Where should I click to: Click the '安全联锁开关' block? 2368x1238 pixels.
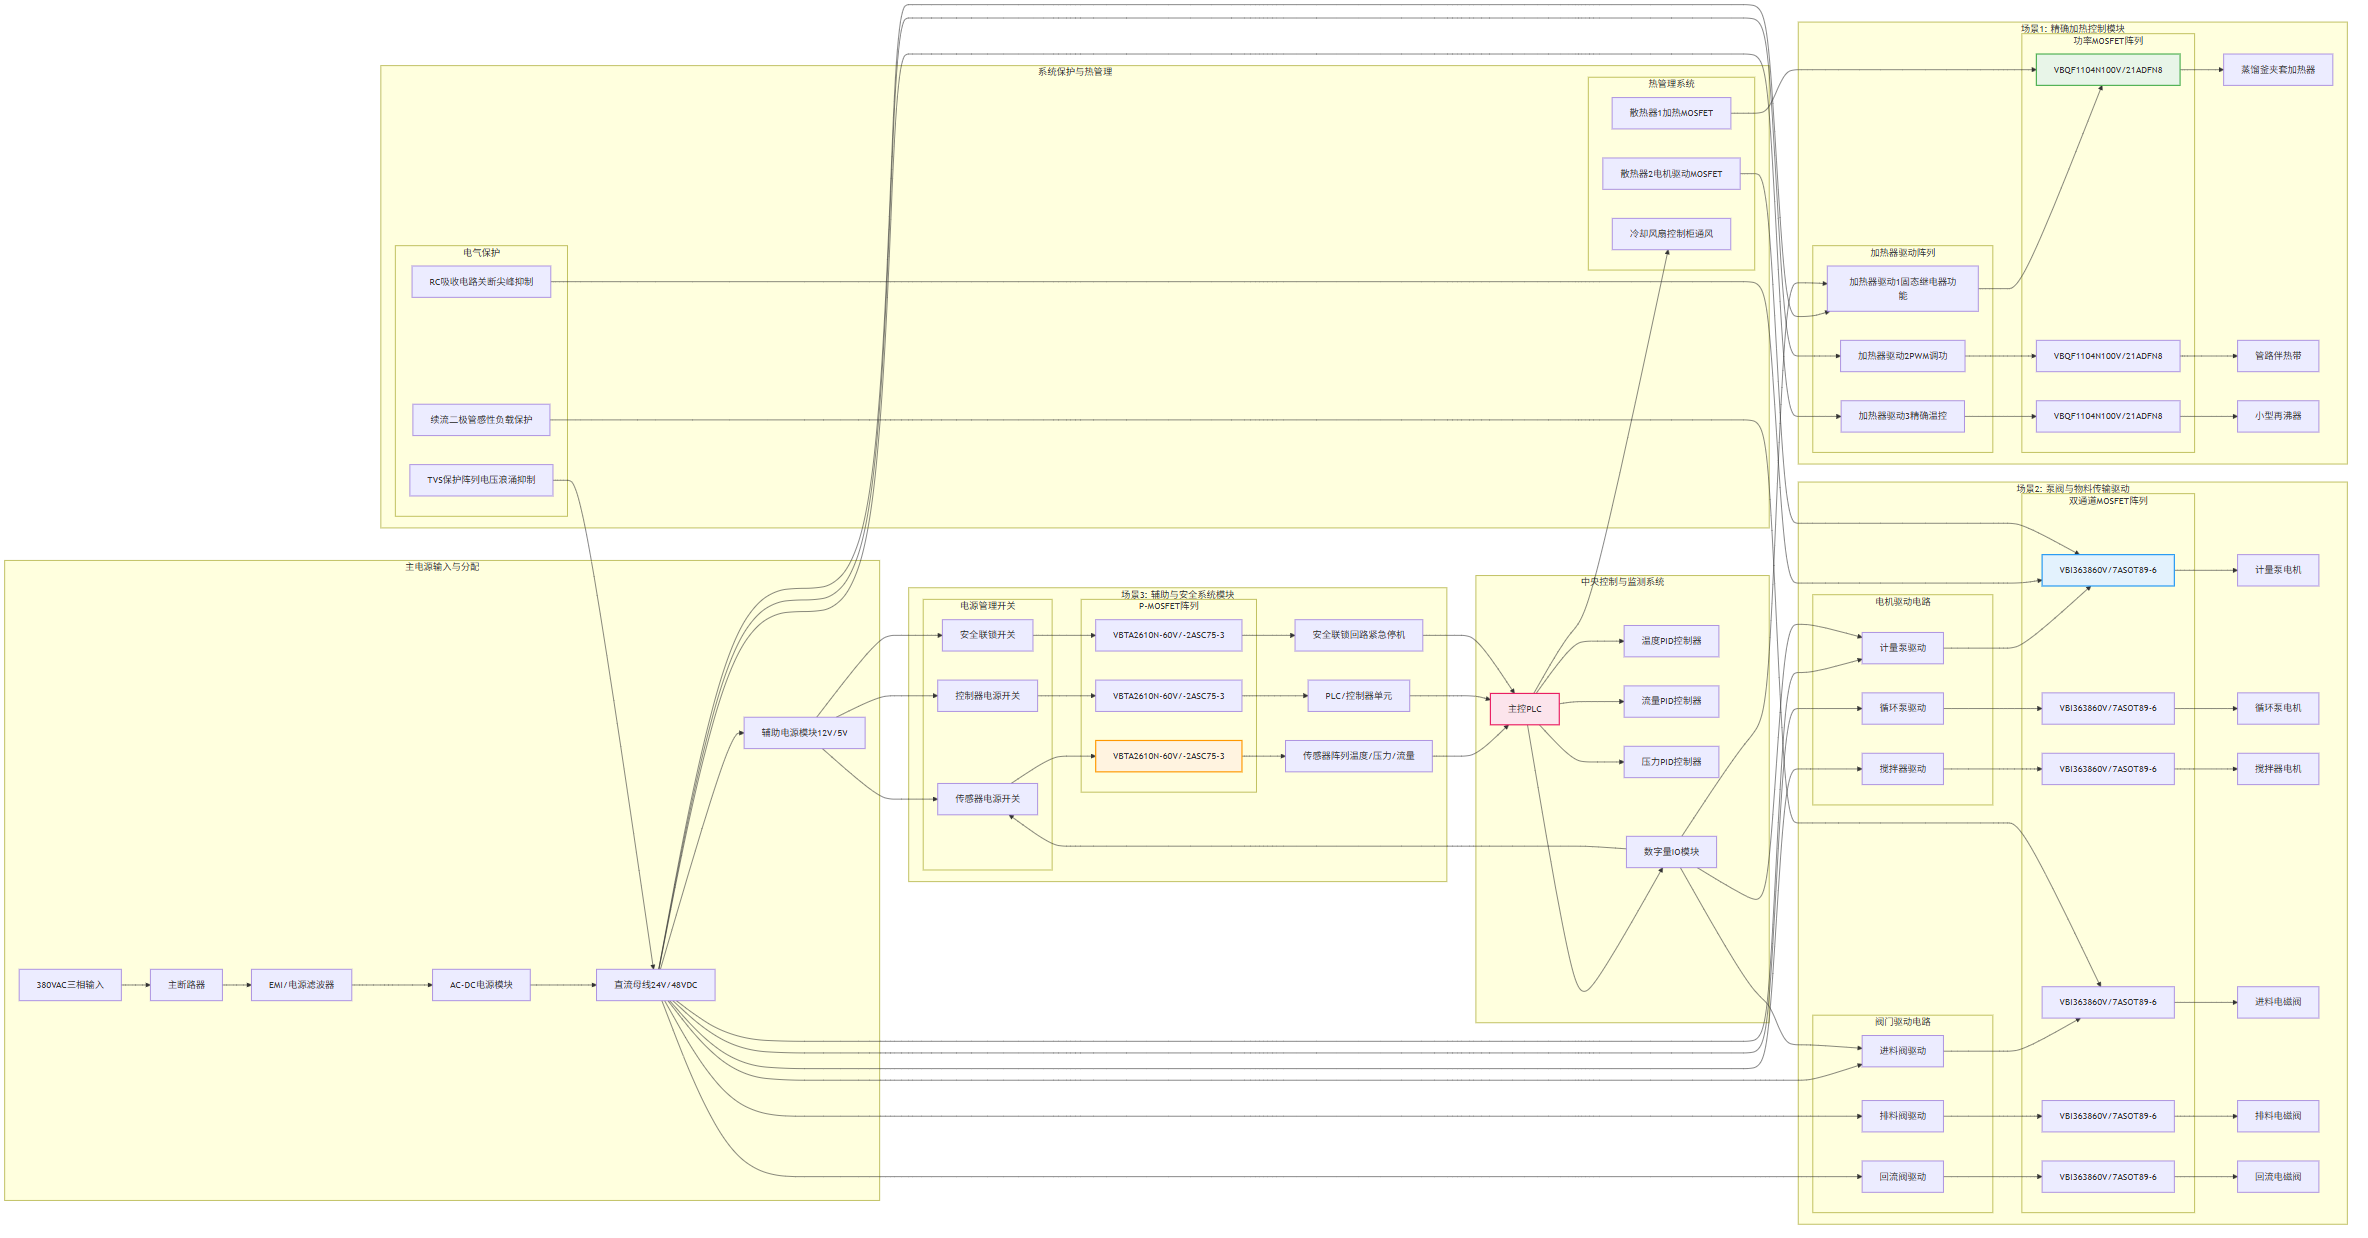coord(987,635)
